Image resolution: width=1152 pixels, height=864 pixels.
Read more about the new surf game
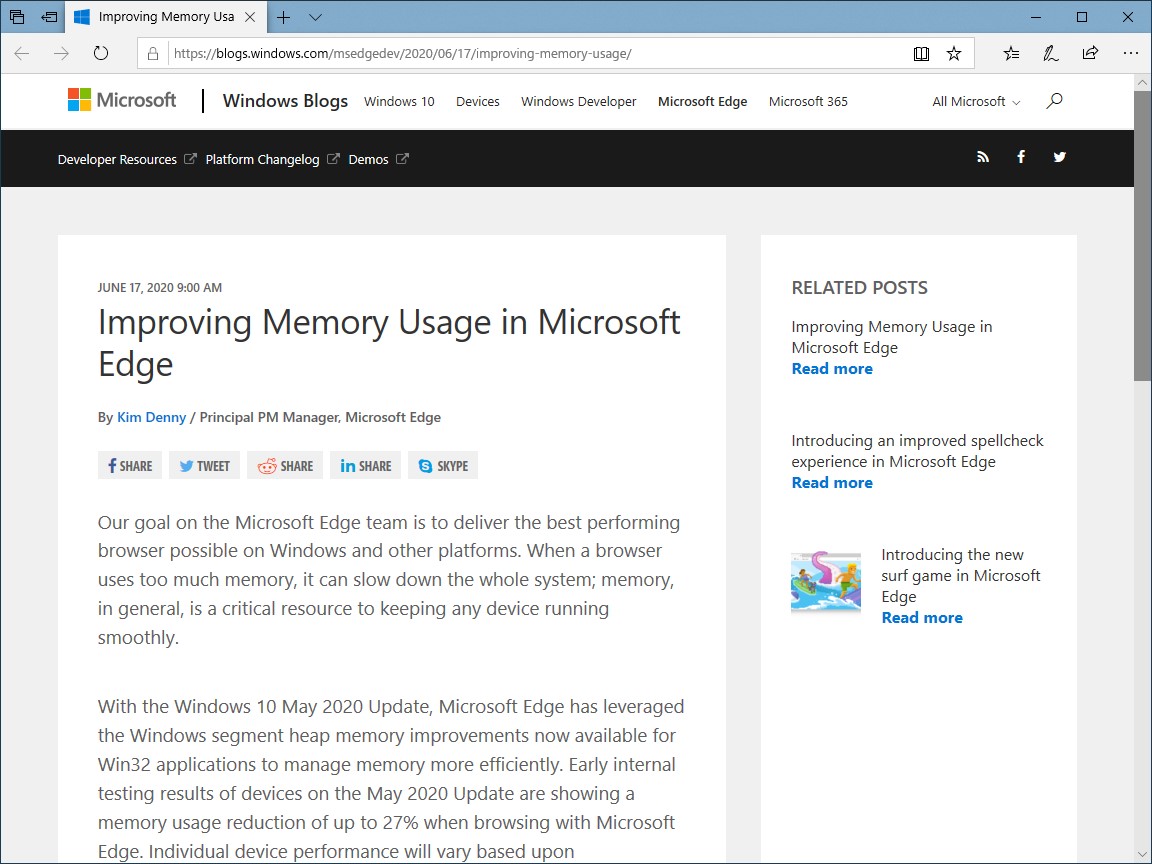921,617
